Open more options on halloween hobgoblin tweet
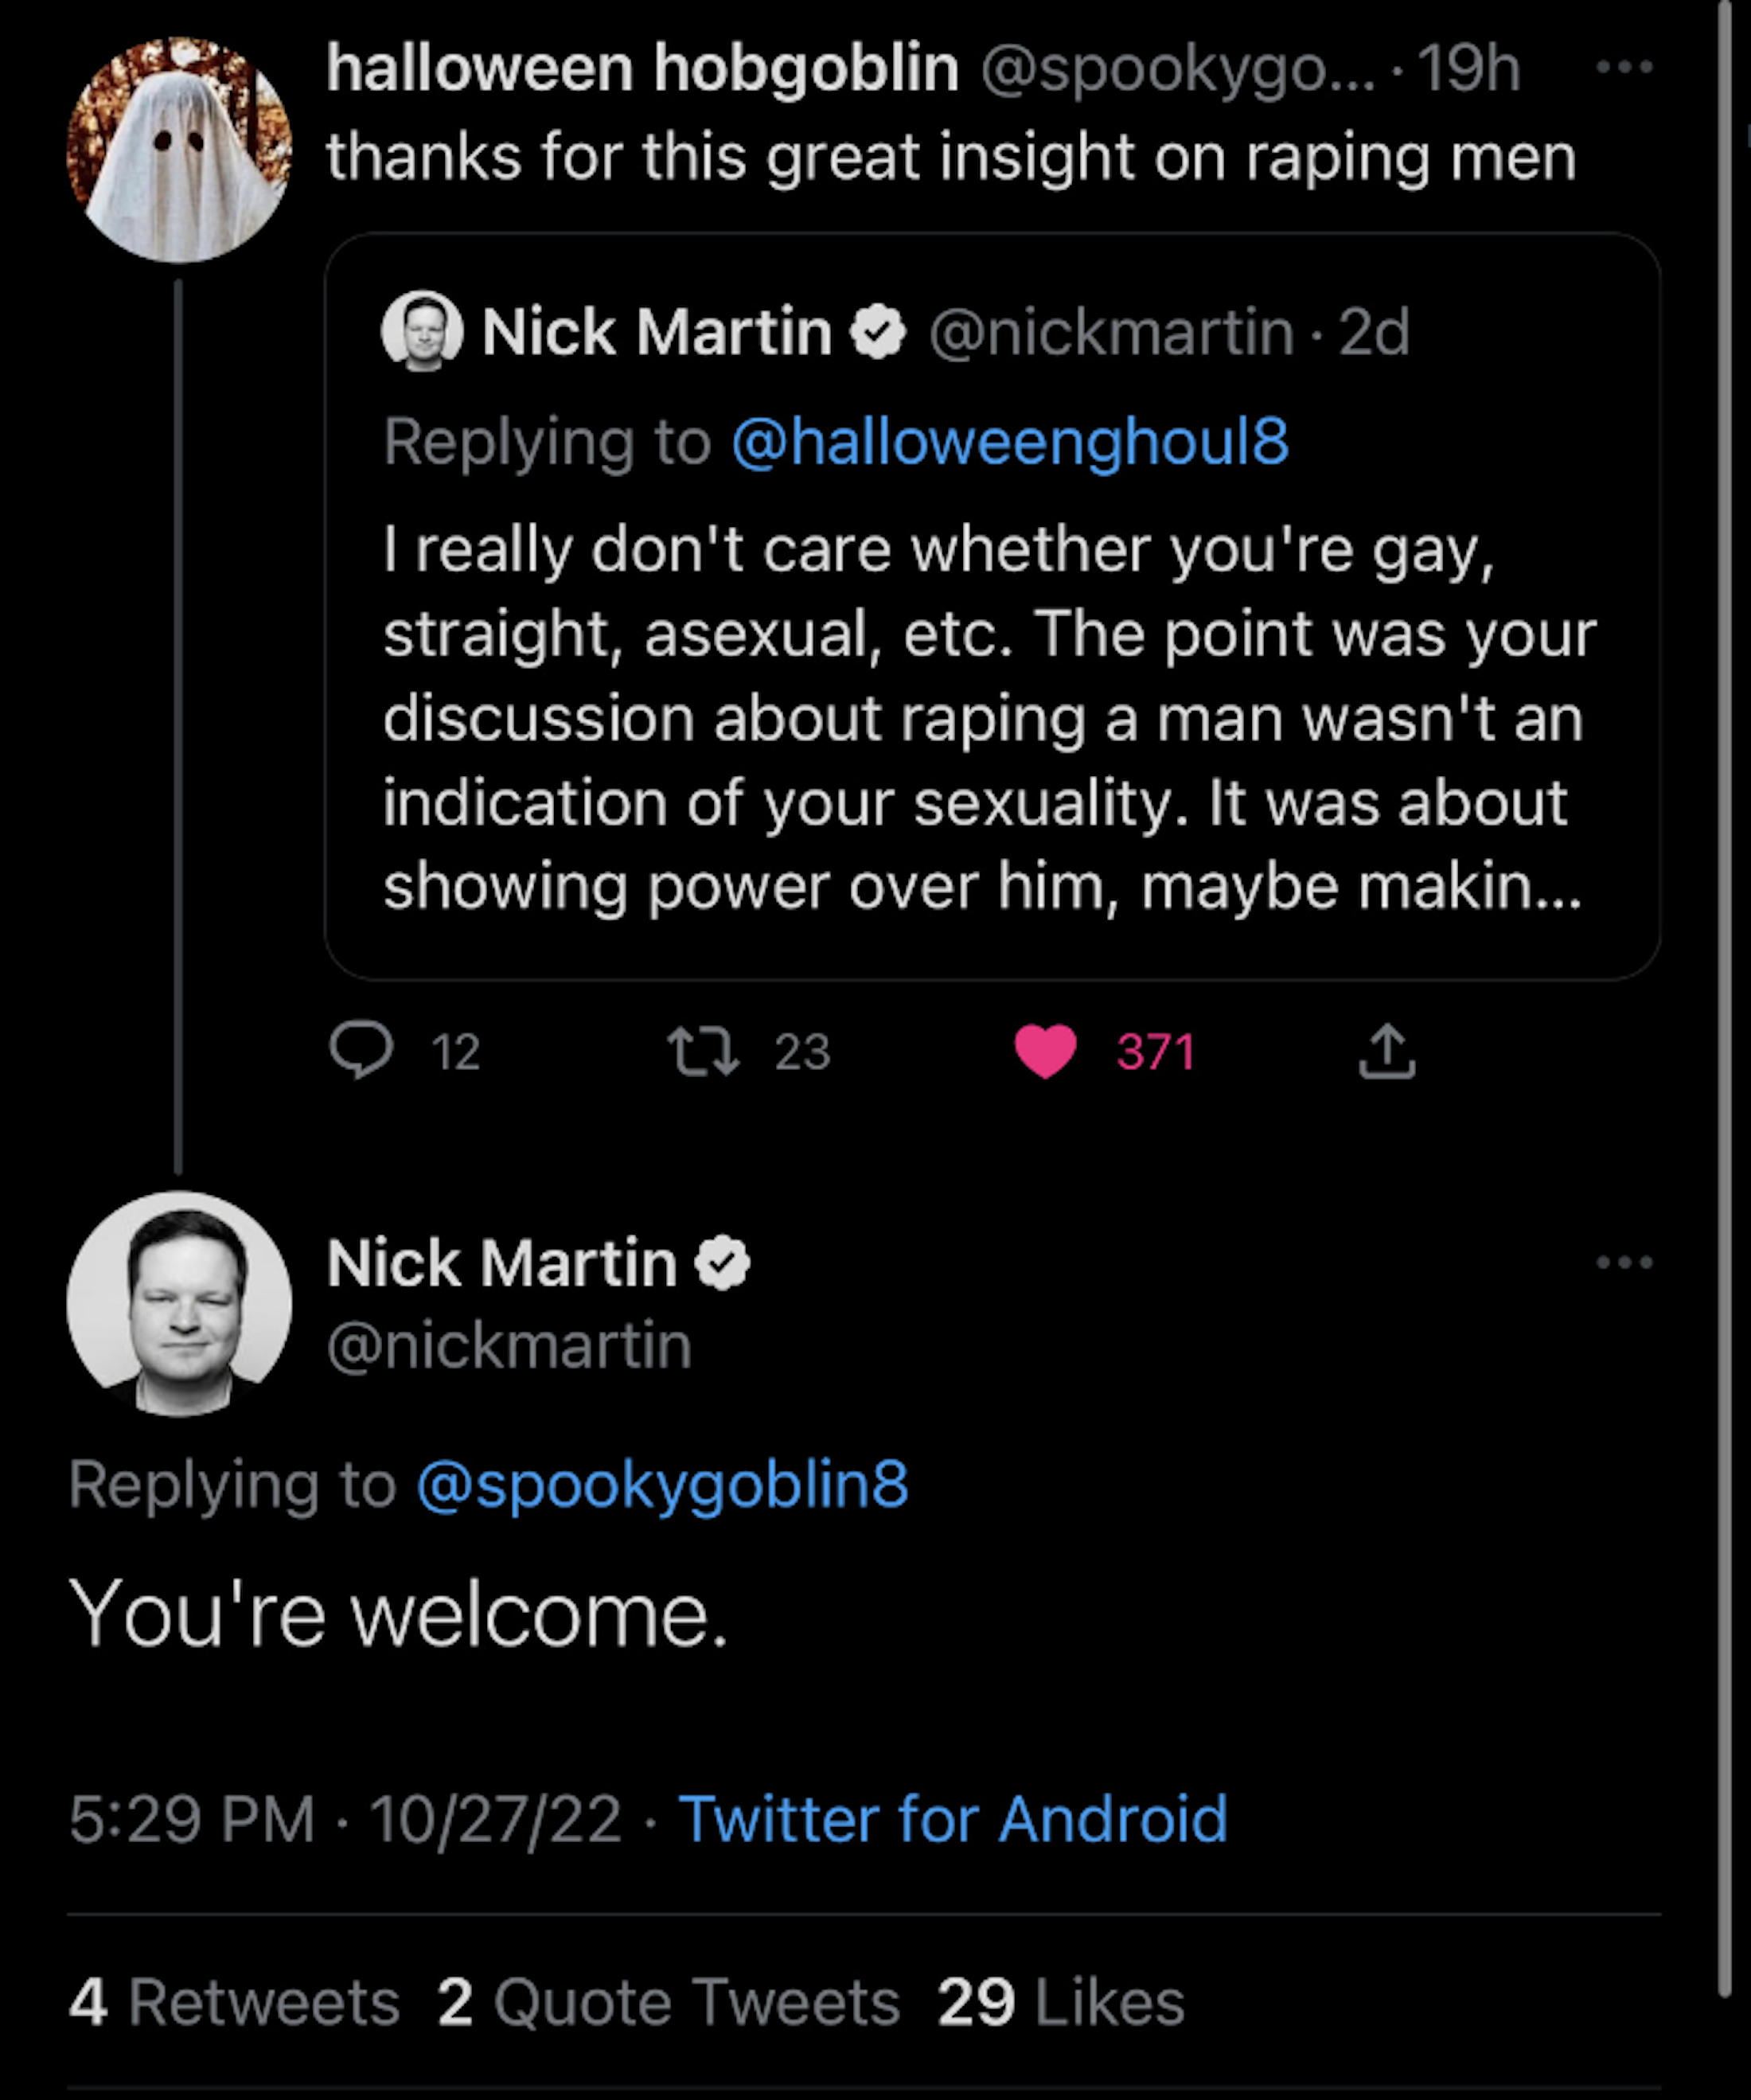 (1624, 68)
